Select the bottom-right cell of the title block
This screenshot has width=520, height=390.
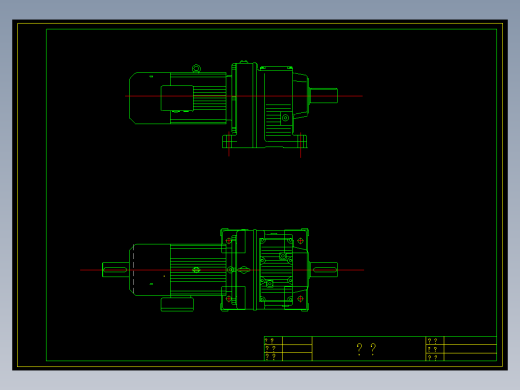coord(470,357)
